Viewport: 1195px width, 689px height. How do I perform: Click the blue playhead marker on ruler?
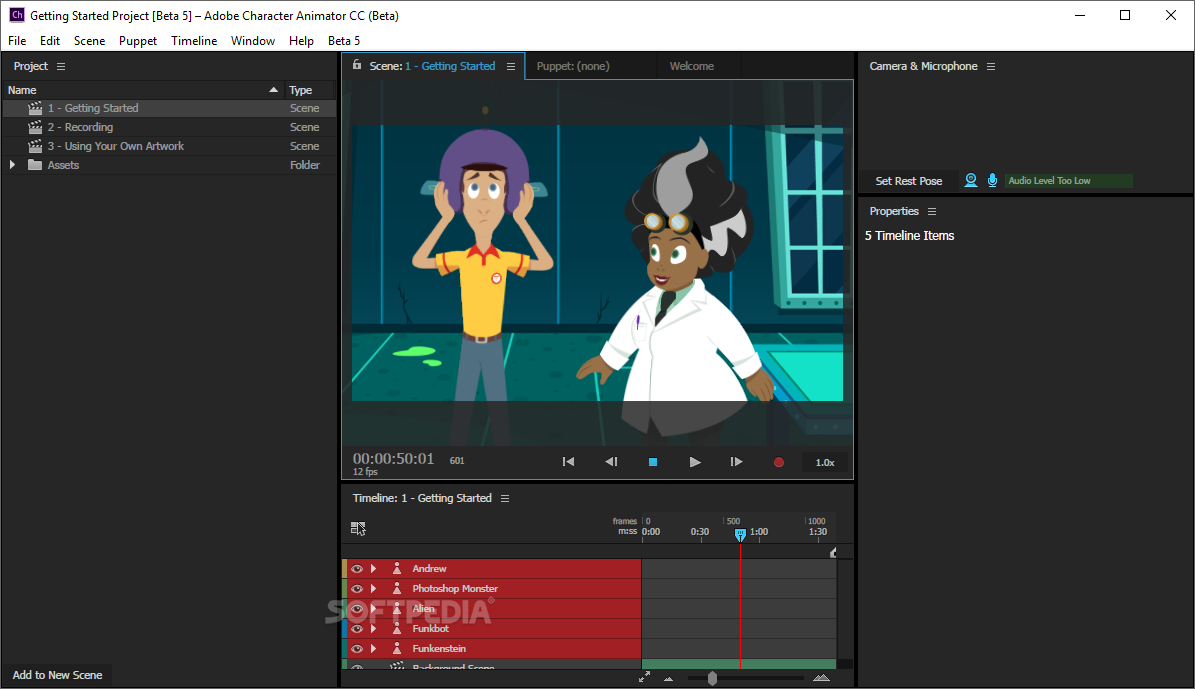pyautogui.click(x=740, y=535)
